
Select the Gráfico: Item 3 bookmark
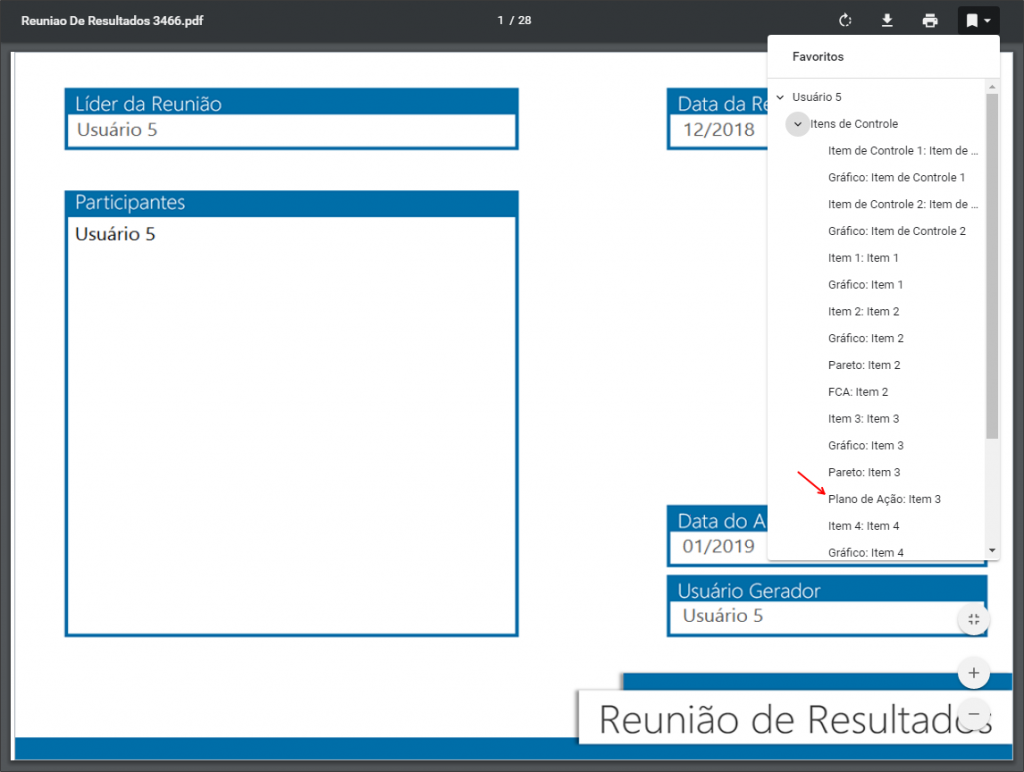(866, 445)
